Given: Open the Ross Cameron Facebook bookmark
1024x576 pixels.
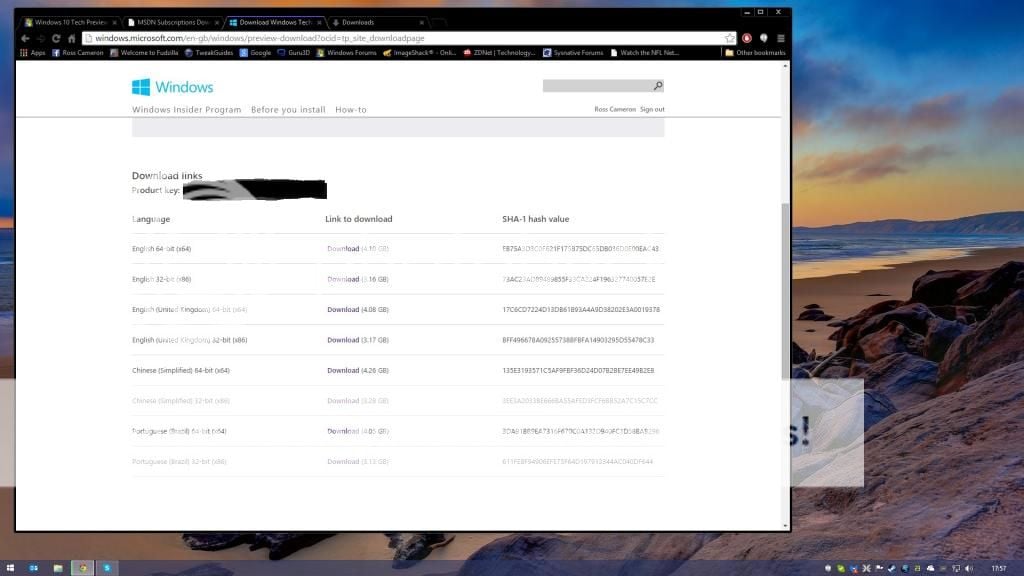Looking at the screenshot, I should (x=78, y=53).
